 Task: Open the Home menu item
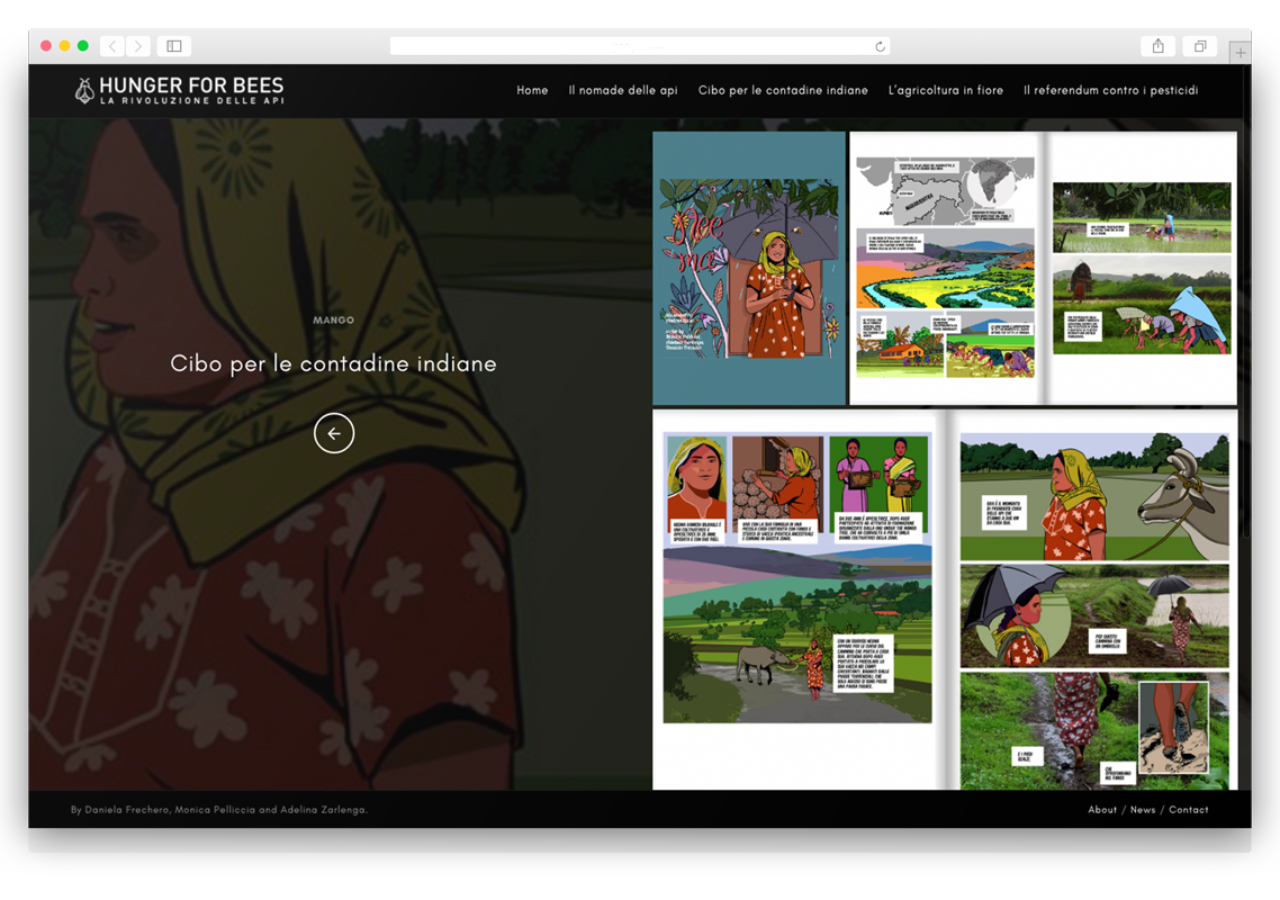click(532, 90)
